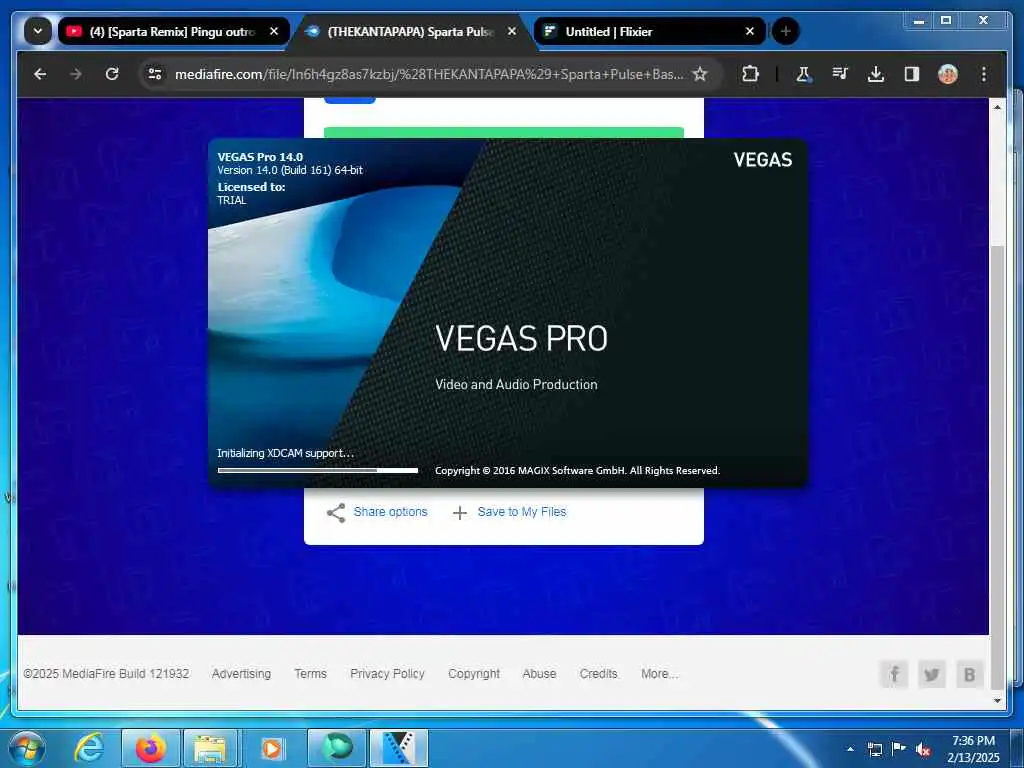Show browser downloads
1024x768 pixels.
876,74
